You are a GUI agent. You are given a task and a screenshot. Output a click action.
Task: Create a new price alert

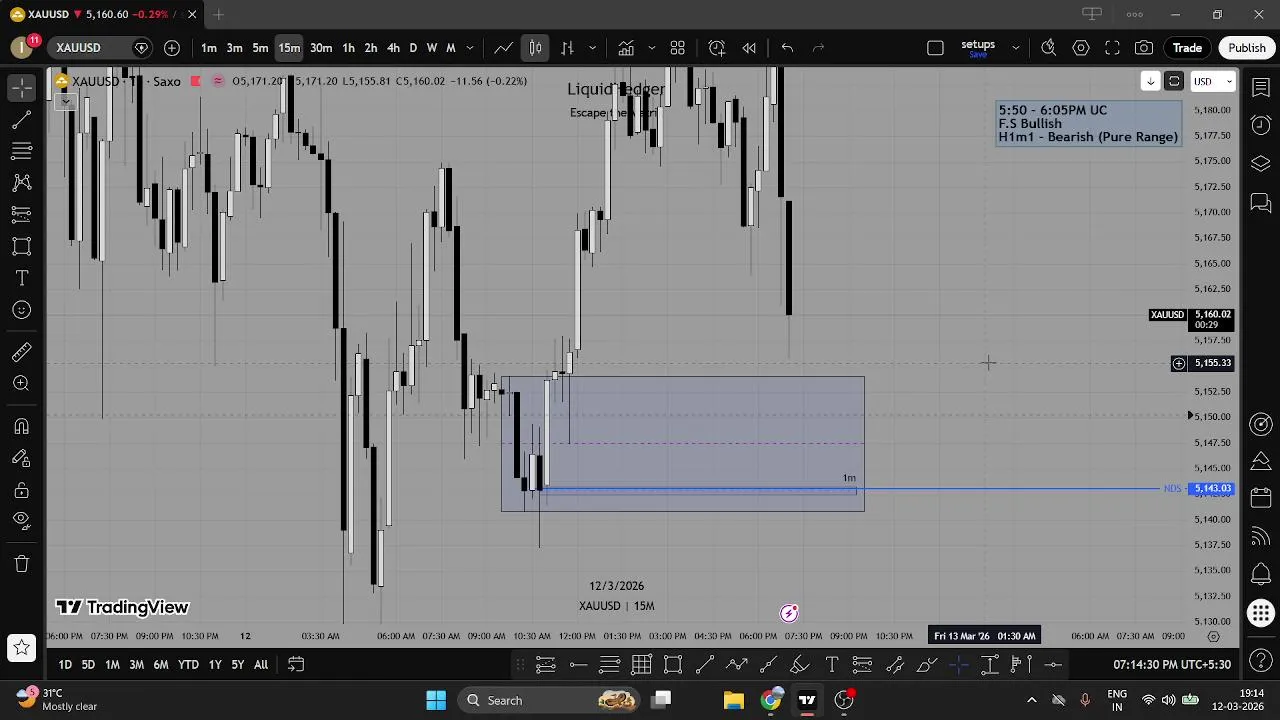point(717,48)
